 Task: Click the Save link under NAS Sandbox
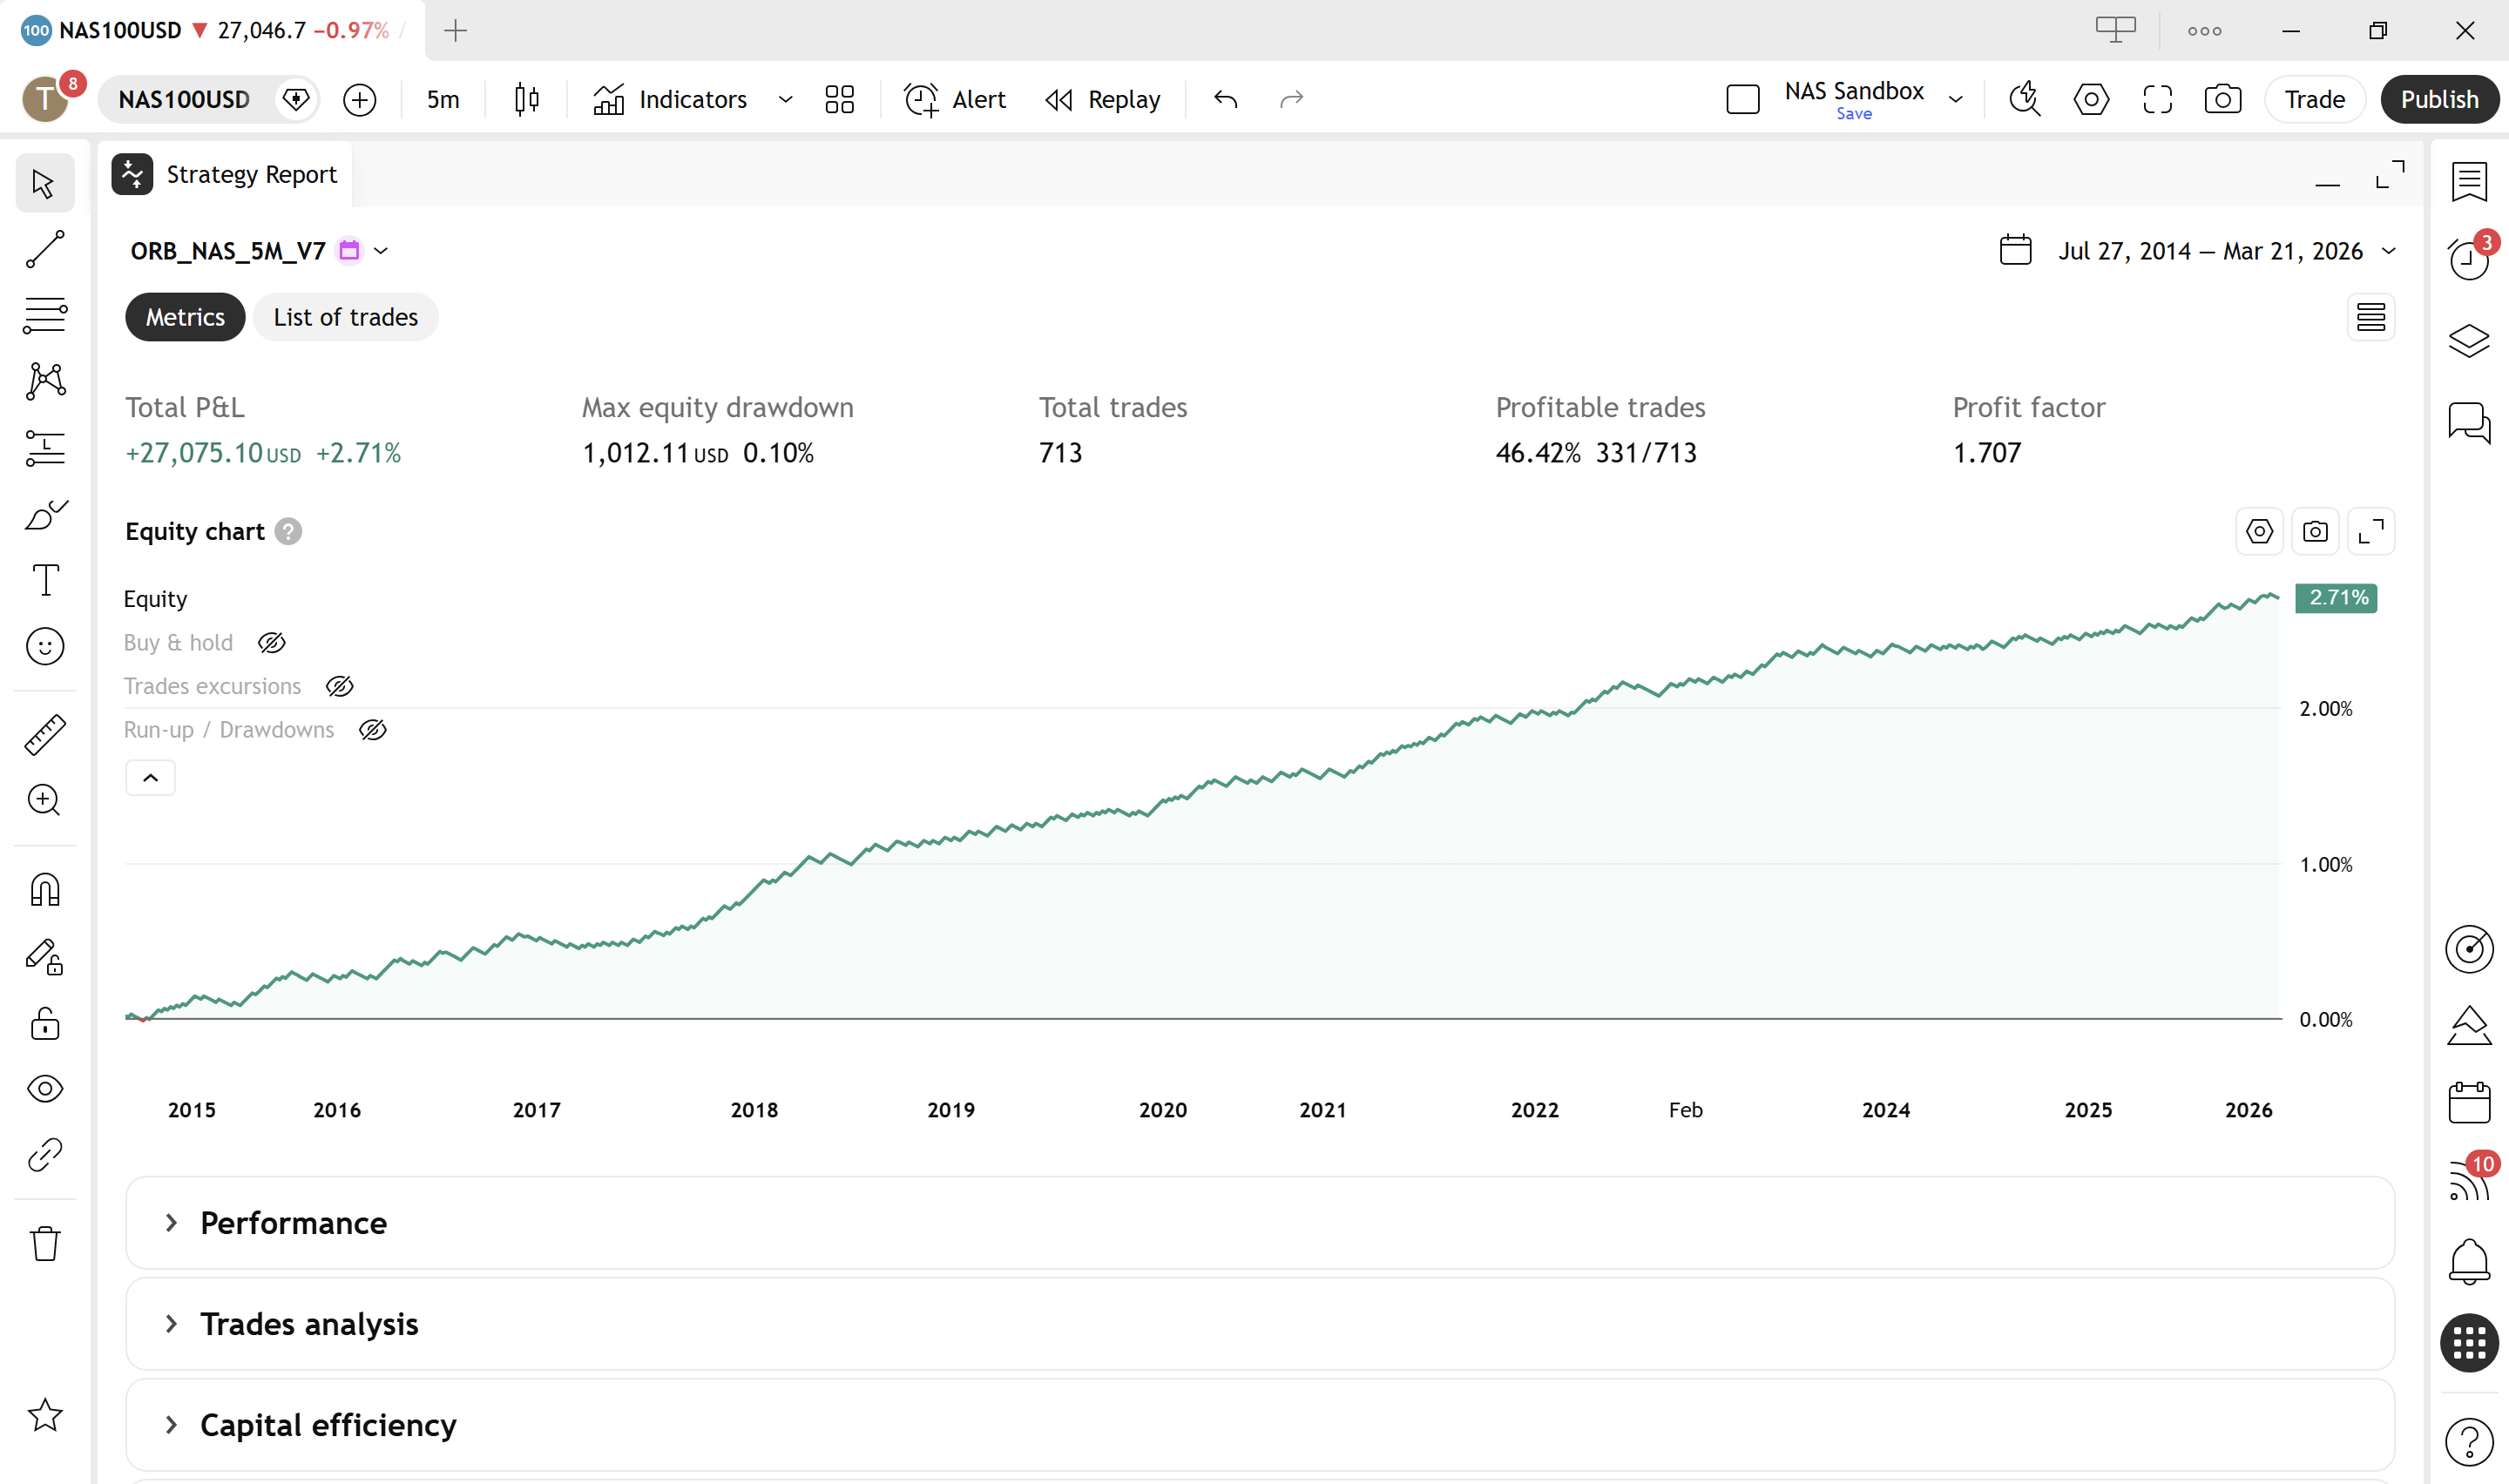[1855, 113]
